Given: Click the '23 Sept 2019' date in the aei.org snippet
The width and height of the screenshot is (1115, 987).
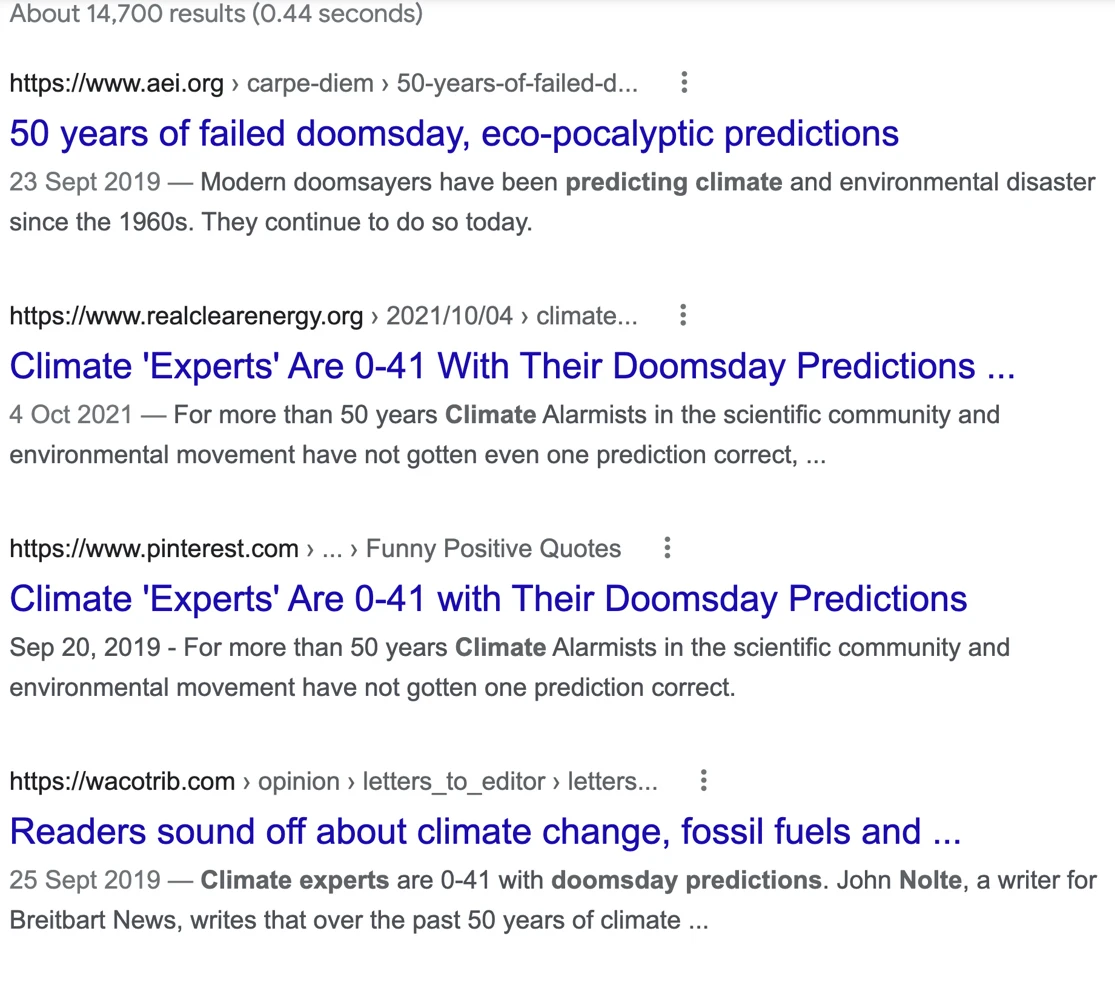Looking at the screenshot, I should tap(85, 182).
